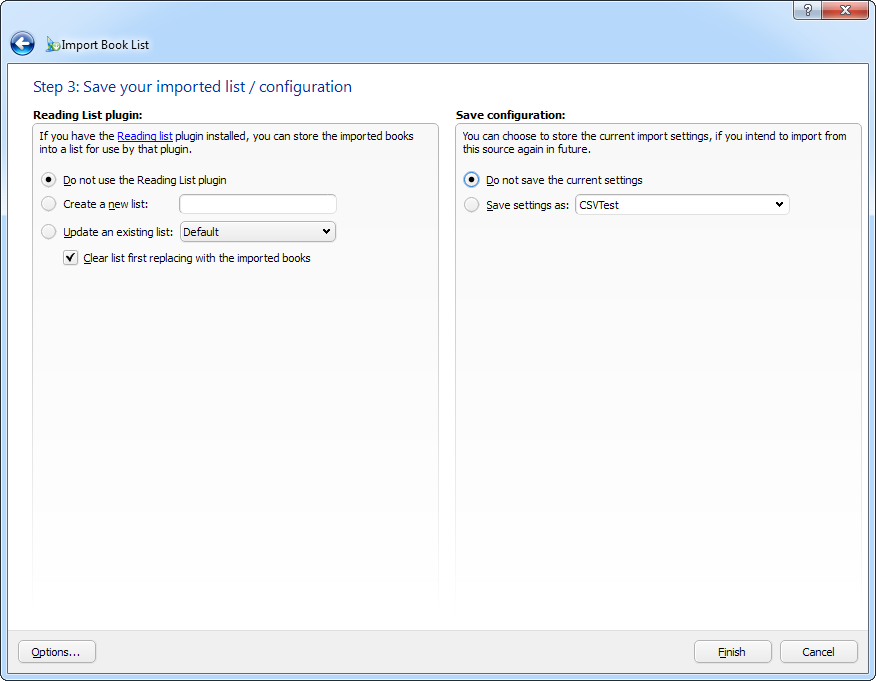Click the 'Reading List plugin:' group heading
This screenshot has height=681, width=876.
click(87, 115)
